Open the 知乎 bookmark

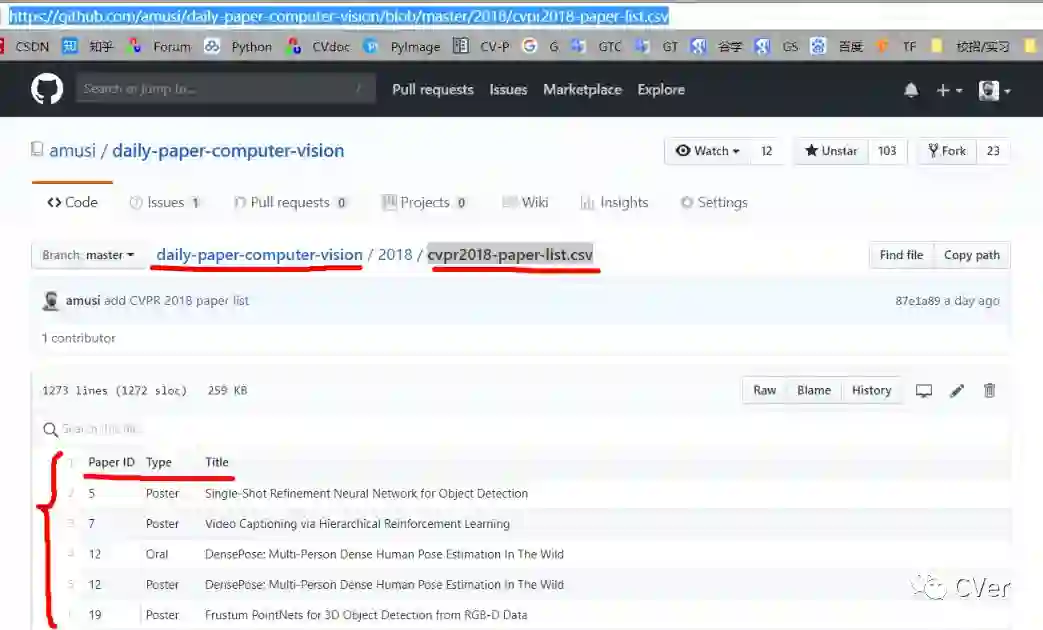click(x=88, y=46)
